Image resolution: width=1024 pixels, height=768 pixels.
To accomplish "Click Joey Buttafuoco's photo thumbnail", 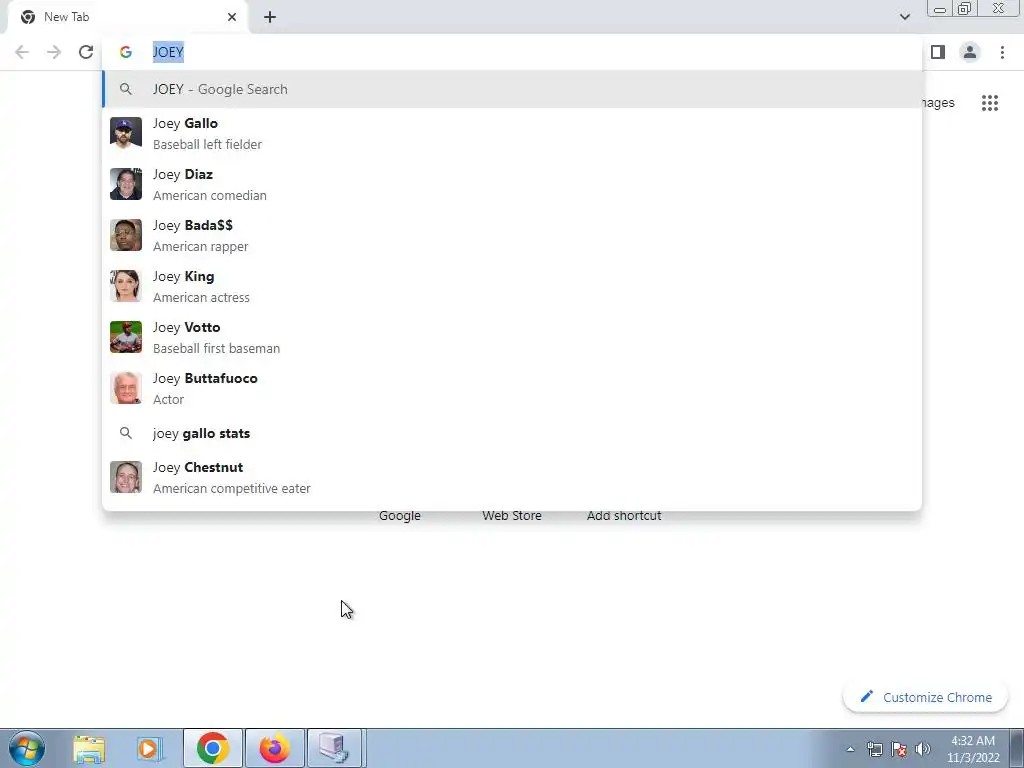I will pos(126,388).
